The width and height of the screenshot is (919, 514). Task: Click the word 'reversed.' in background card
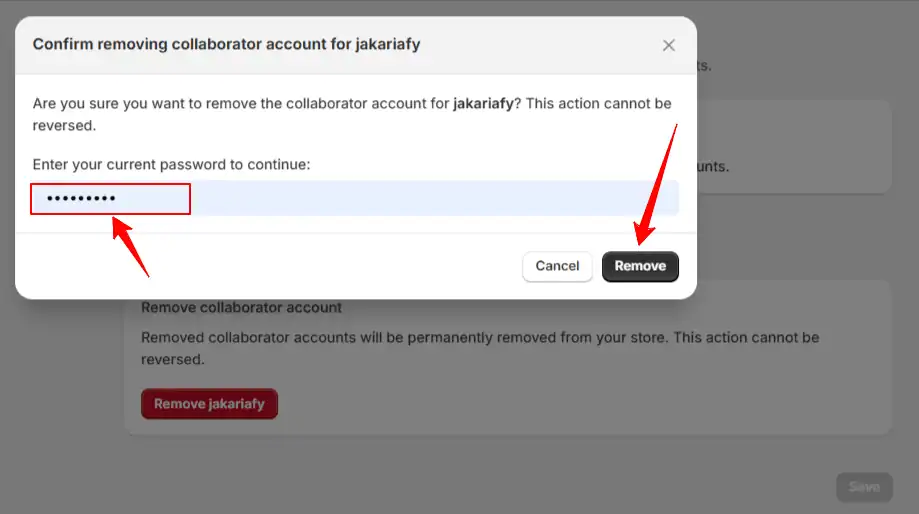pos(173,359)
